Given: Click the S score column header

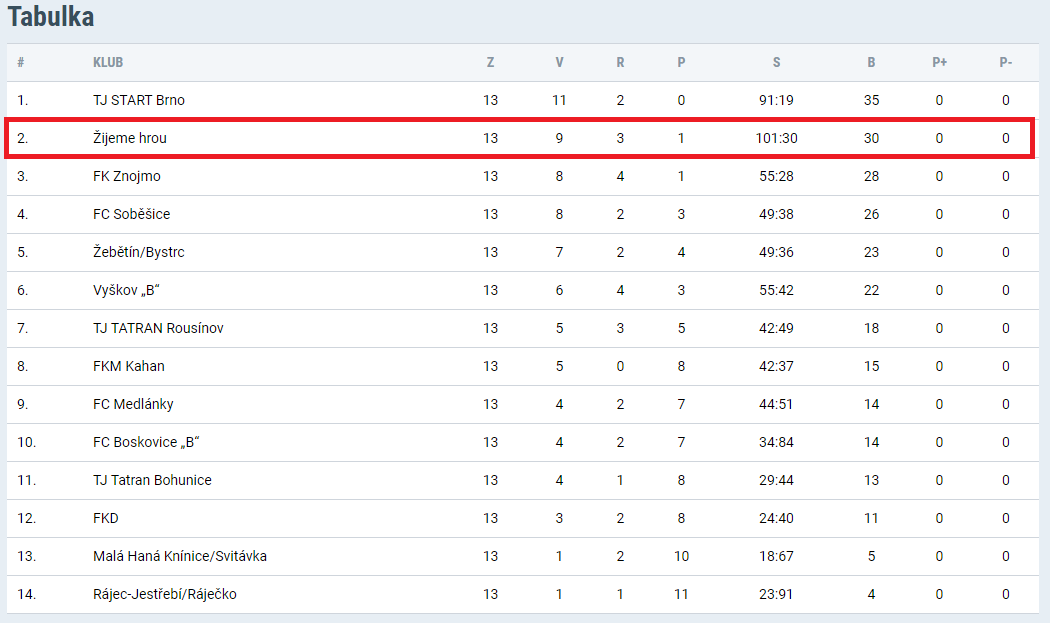Looking at the screenshot, I should point(776,62).
